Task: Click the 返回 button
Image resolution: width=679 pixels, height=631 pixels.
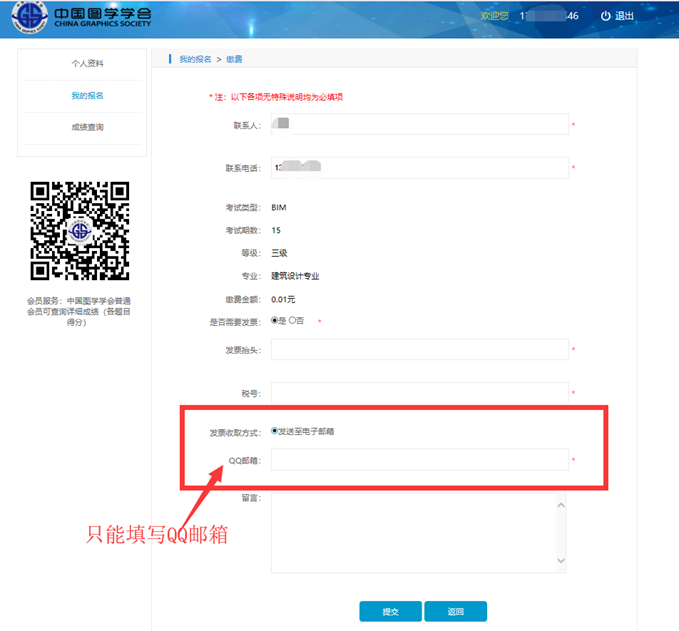Action: (455, 611)
